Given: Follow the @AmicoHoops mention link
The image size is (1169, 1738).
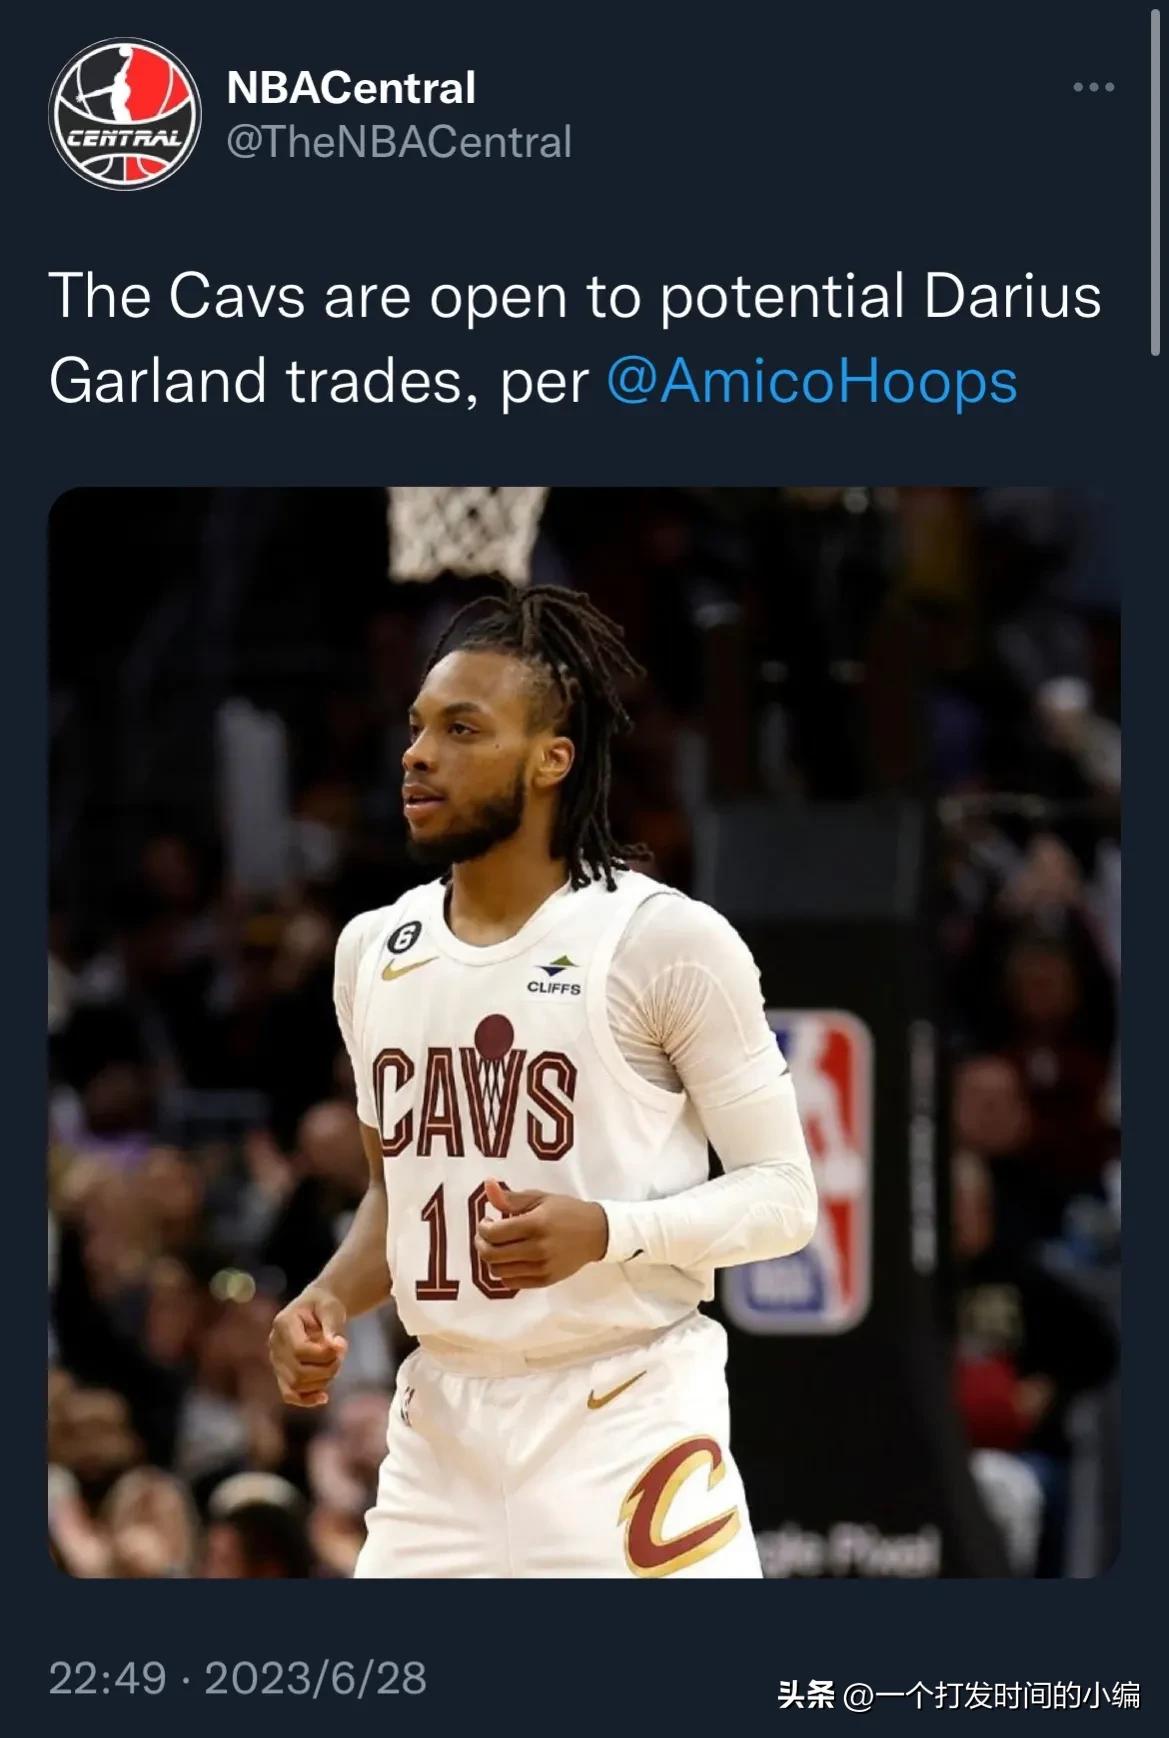Looking at the screenshot, I should point(812,381).
